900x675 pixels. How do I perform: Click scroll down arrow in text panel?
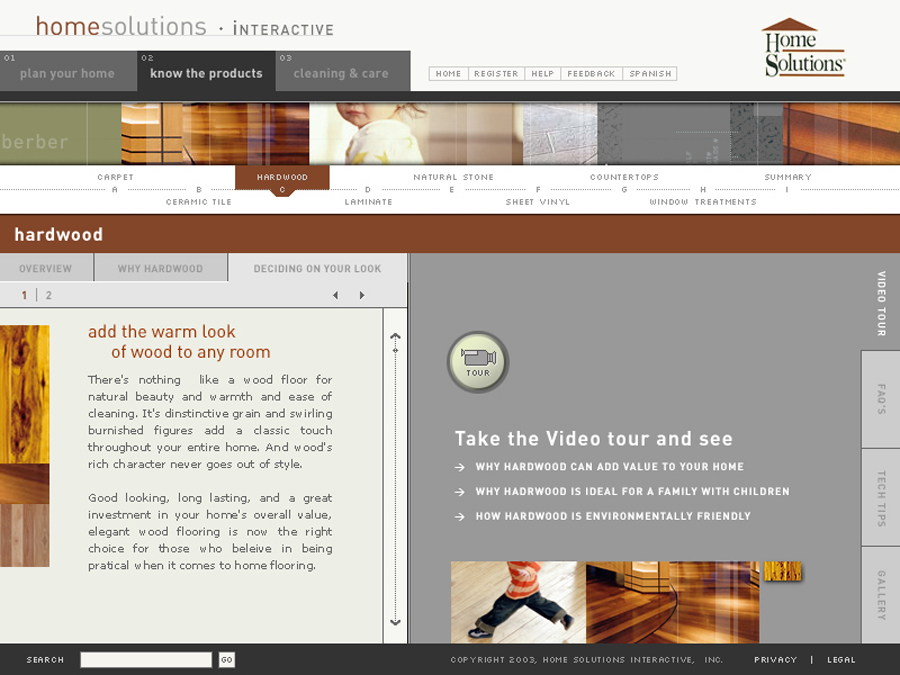click(395, 622)
